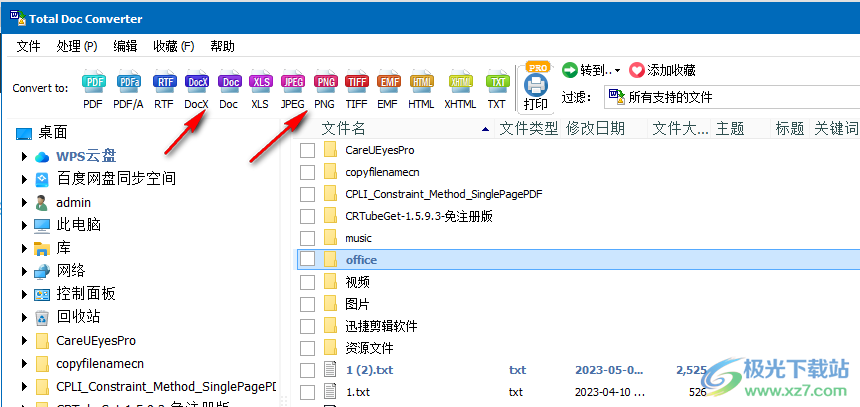Select the 库 library icon
The image size is (860, 407).
(x=42, y=248)
